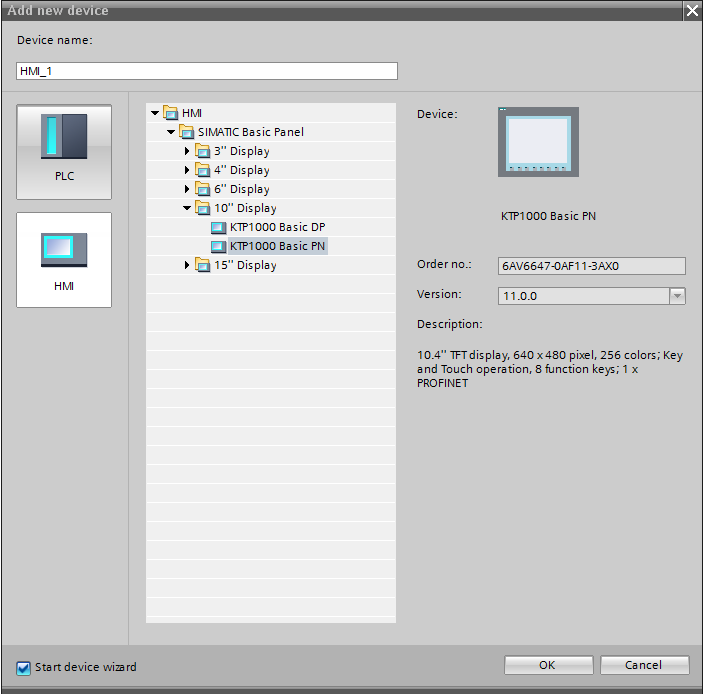Click the description text mentioning PROFINET

550,369
